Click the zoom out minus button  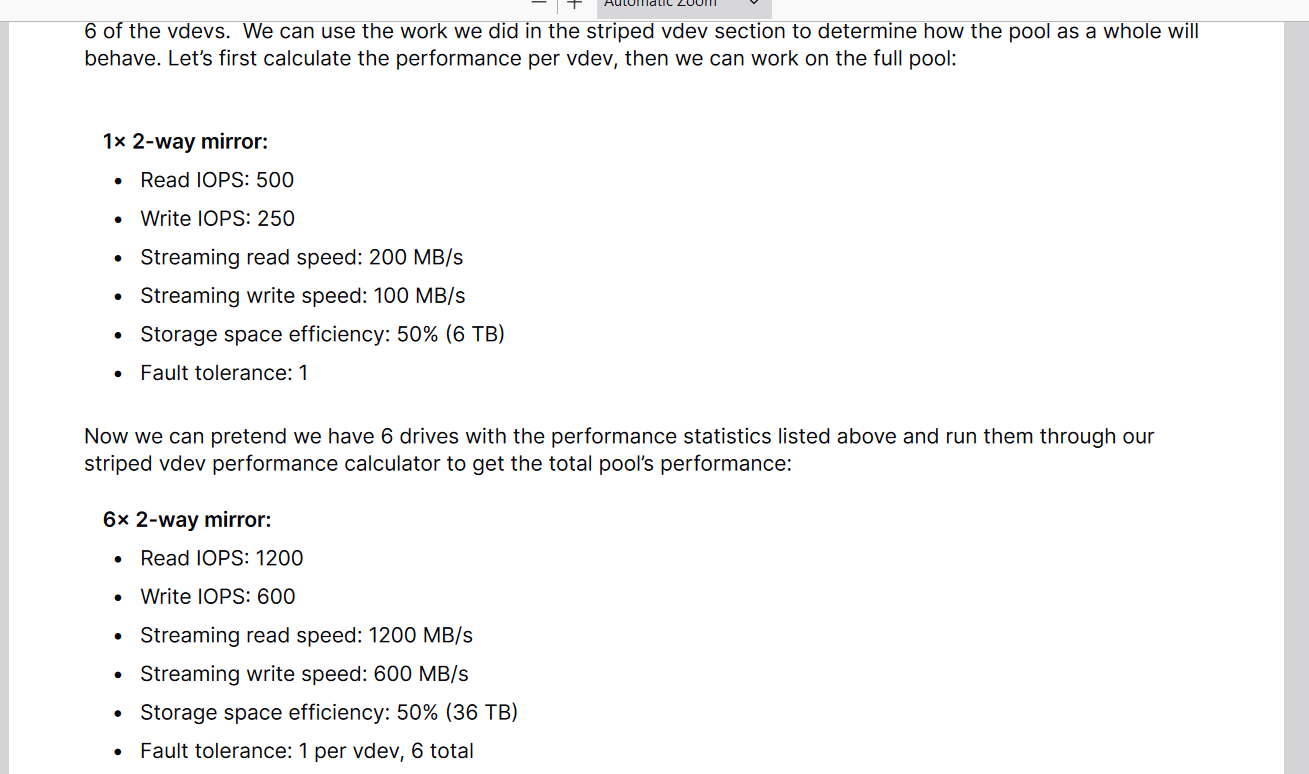click(x=539, y=5)
